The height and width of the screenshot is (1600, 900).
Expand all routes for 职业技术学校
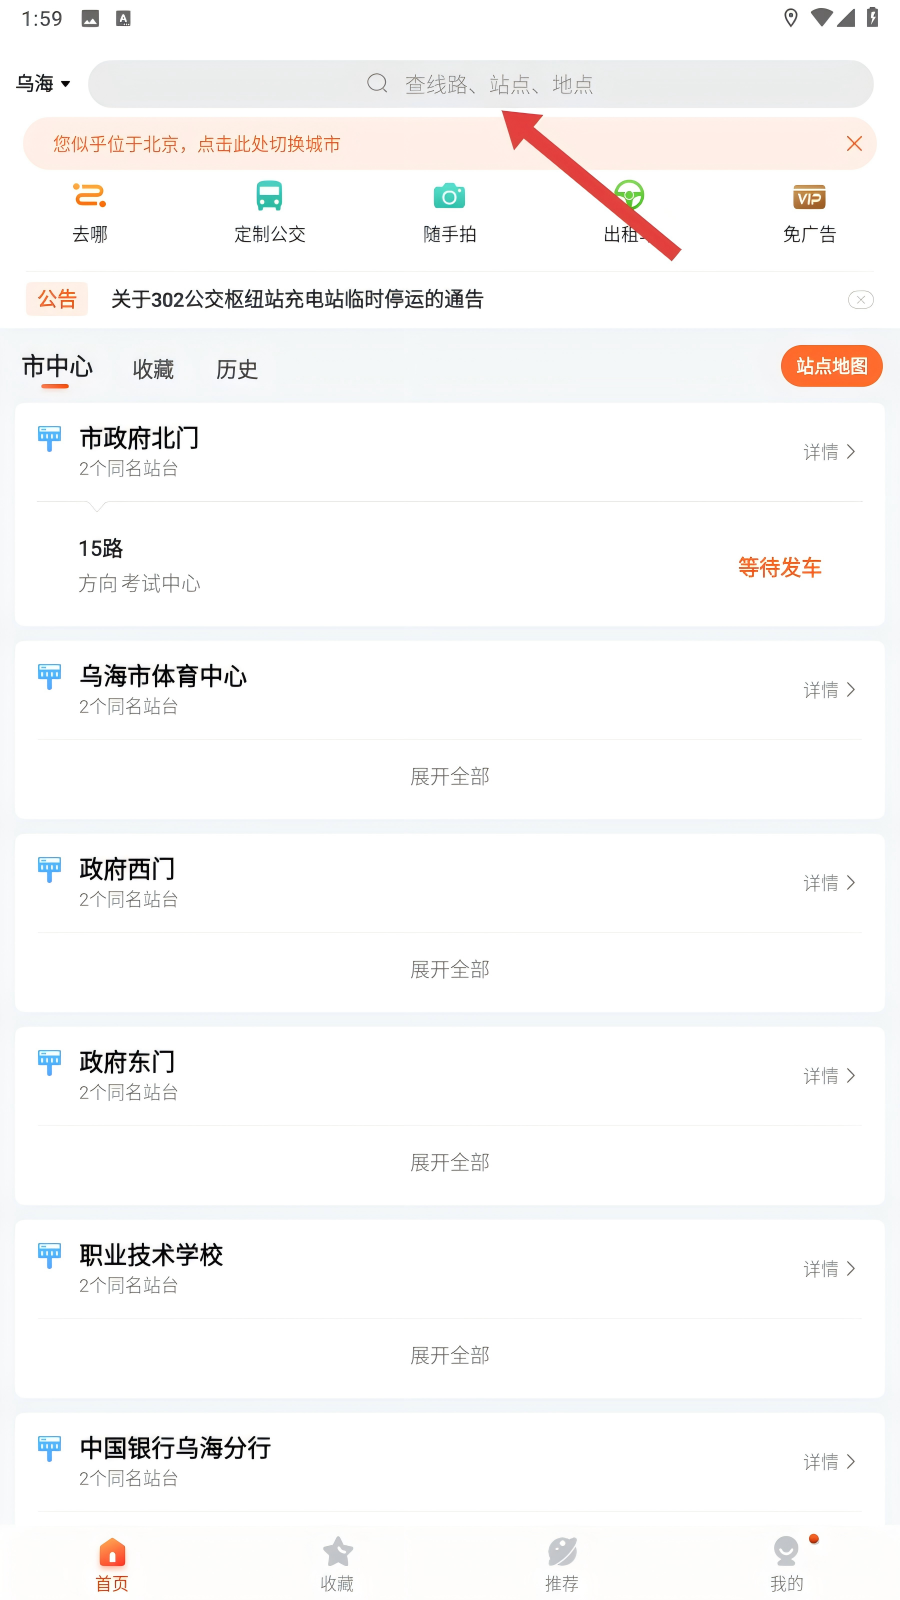tap(450, 1356)
